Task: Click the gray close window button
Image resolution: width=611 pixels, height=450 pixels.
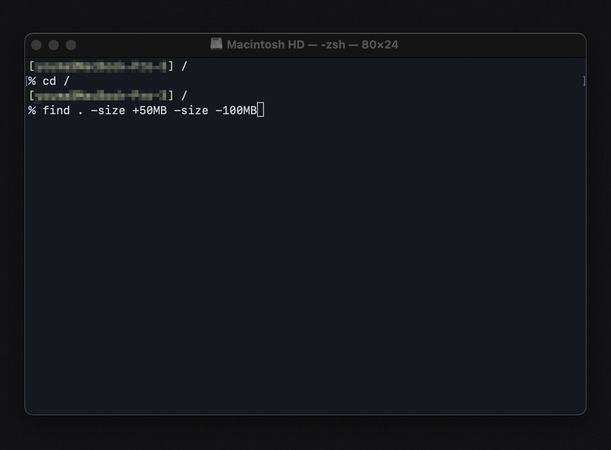Action: tap(37, 45)
